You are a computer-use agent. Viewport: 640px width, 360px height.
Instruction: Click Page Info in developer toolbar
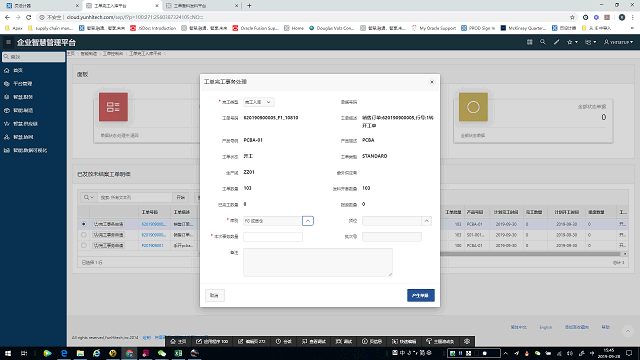pyautogui.click(x=372, y=341)
